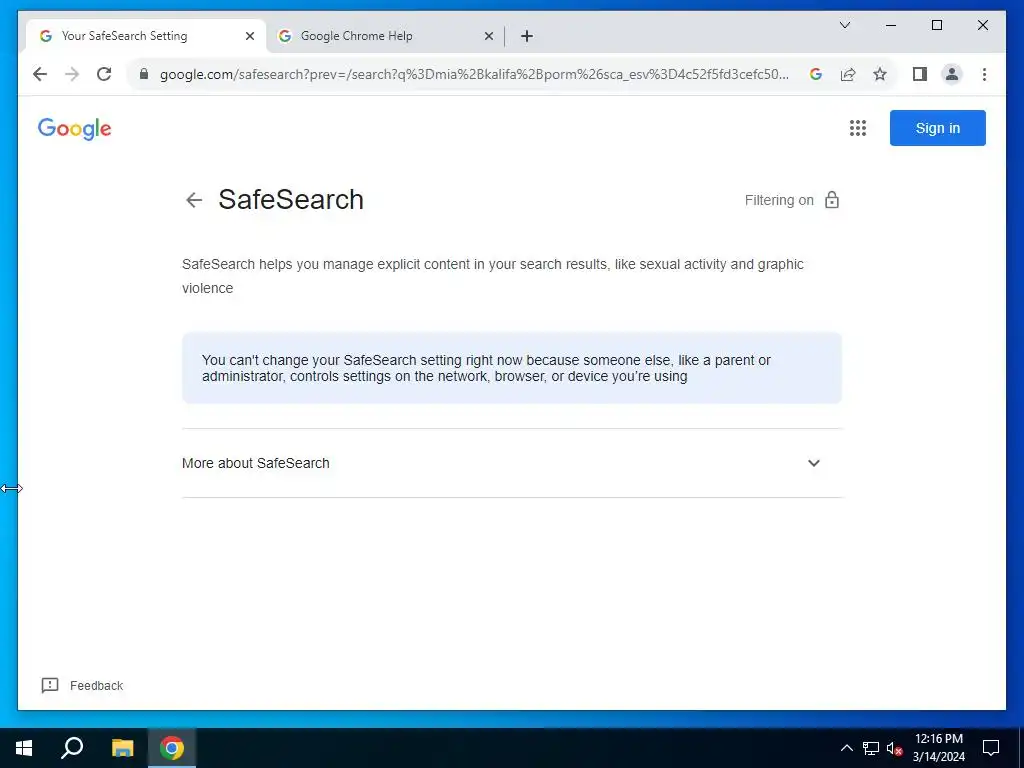Click the can't change SafeSearch setting notice
Screen dimensions: 1024x768
[x=511, y=368]
